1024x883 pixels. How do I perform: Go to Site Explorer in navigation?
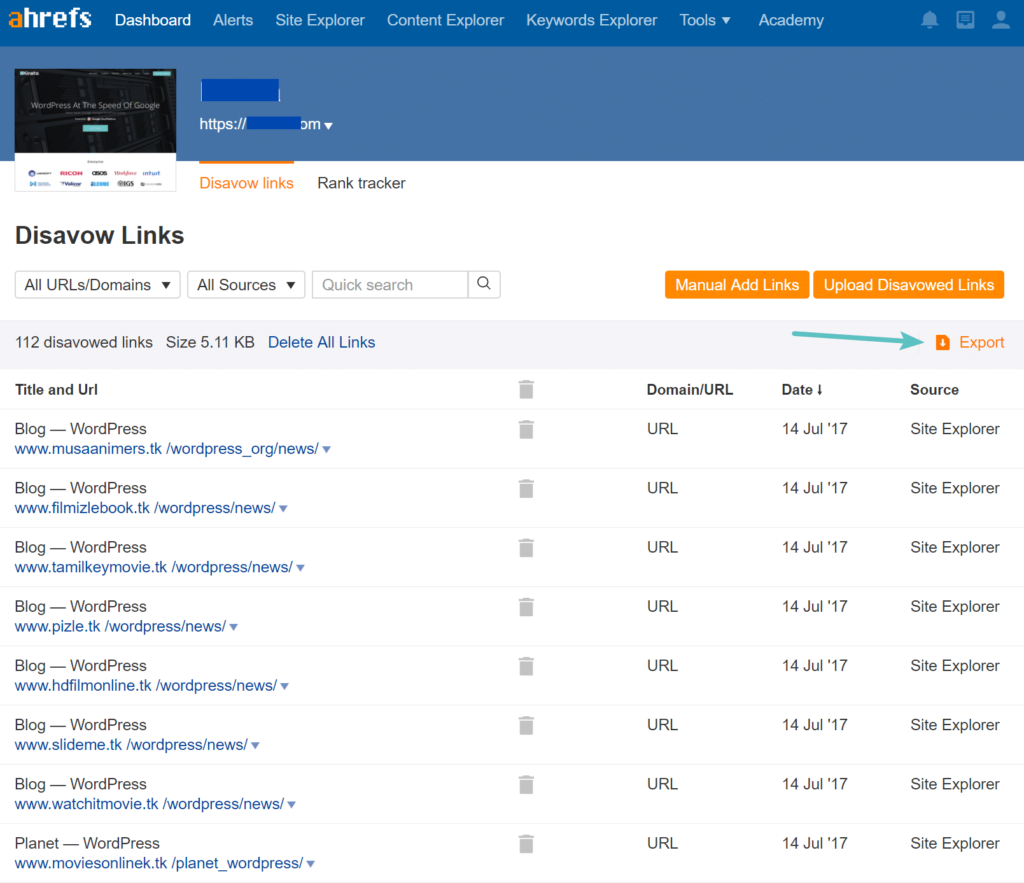320,20
